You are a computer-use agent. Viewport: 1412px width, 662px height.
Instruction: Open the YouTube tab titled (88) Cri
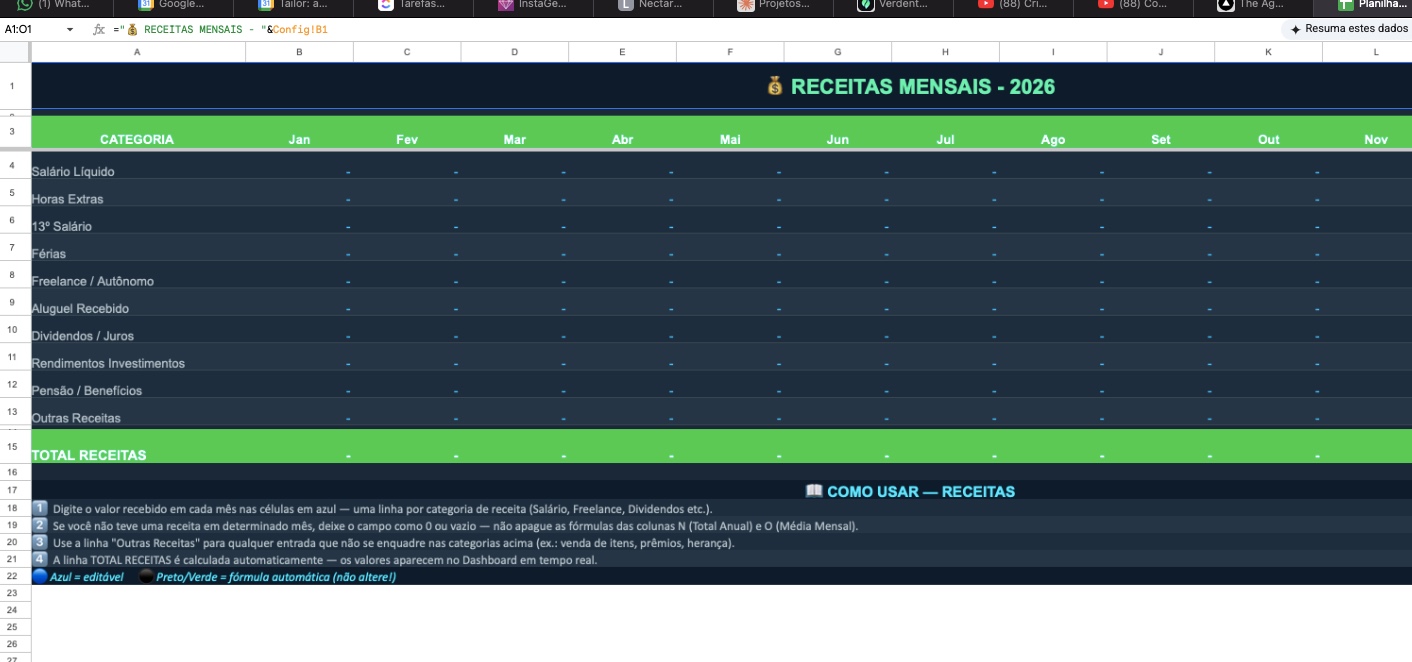[1015, 5]
